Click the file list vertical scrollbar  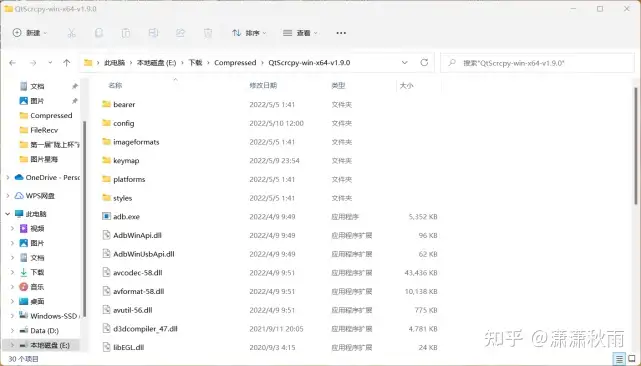636,145
